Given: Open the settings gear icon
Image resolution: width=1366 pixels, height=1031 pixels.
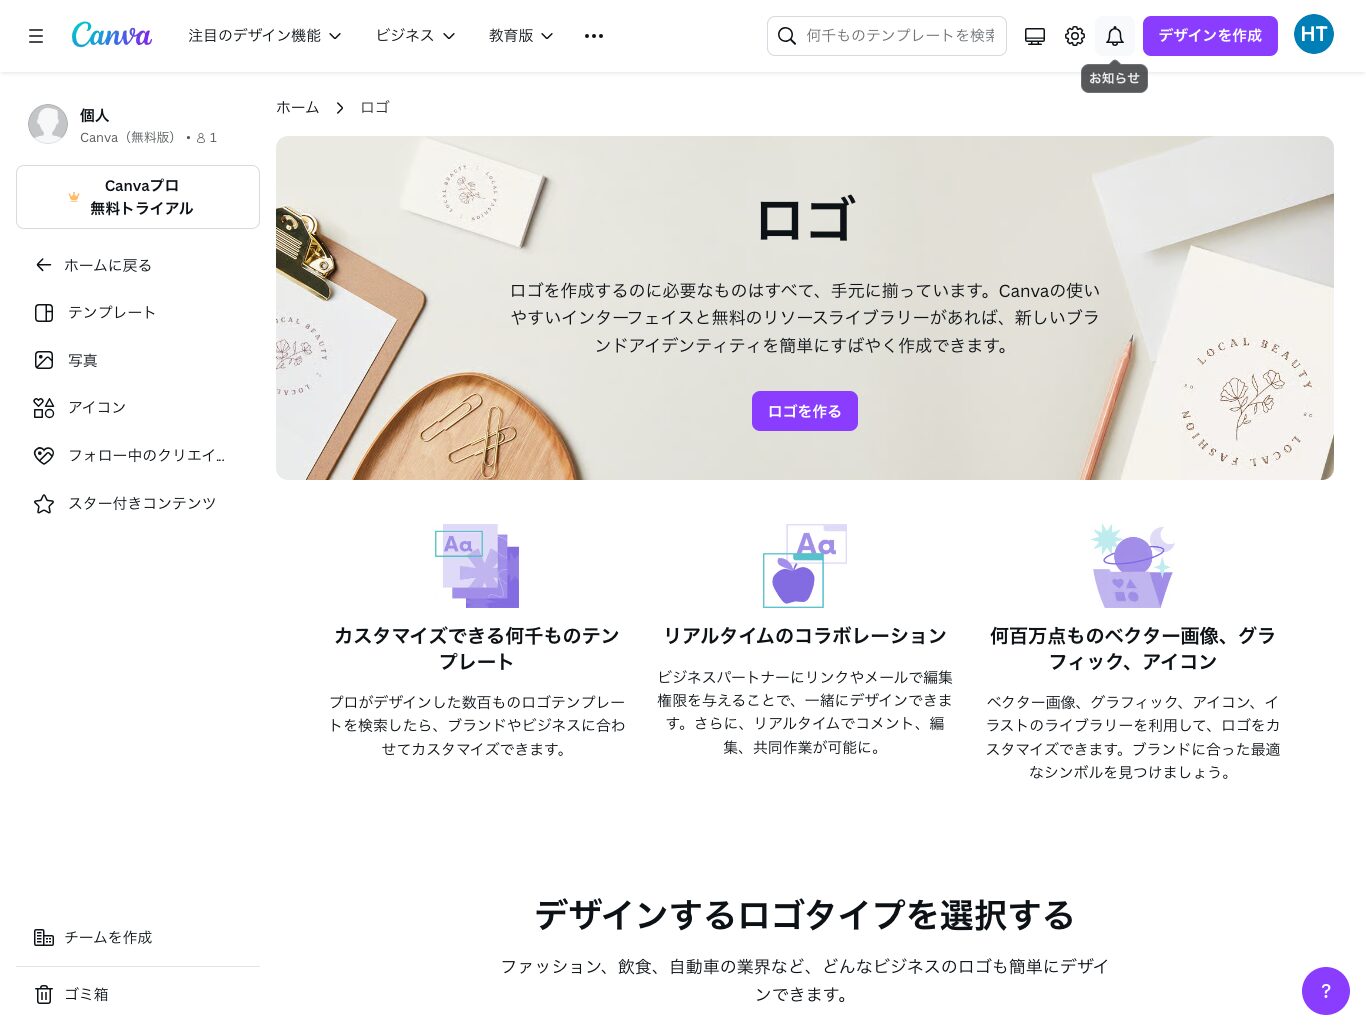Looking at the screenshot, I should click(1075, 36).
